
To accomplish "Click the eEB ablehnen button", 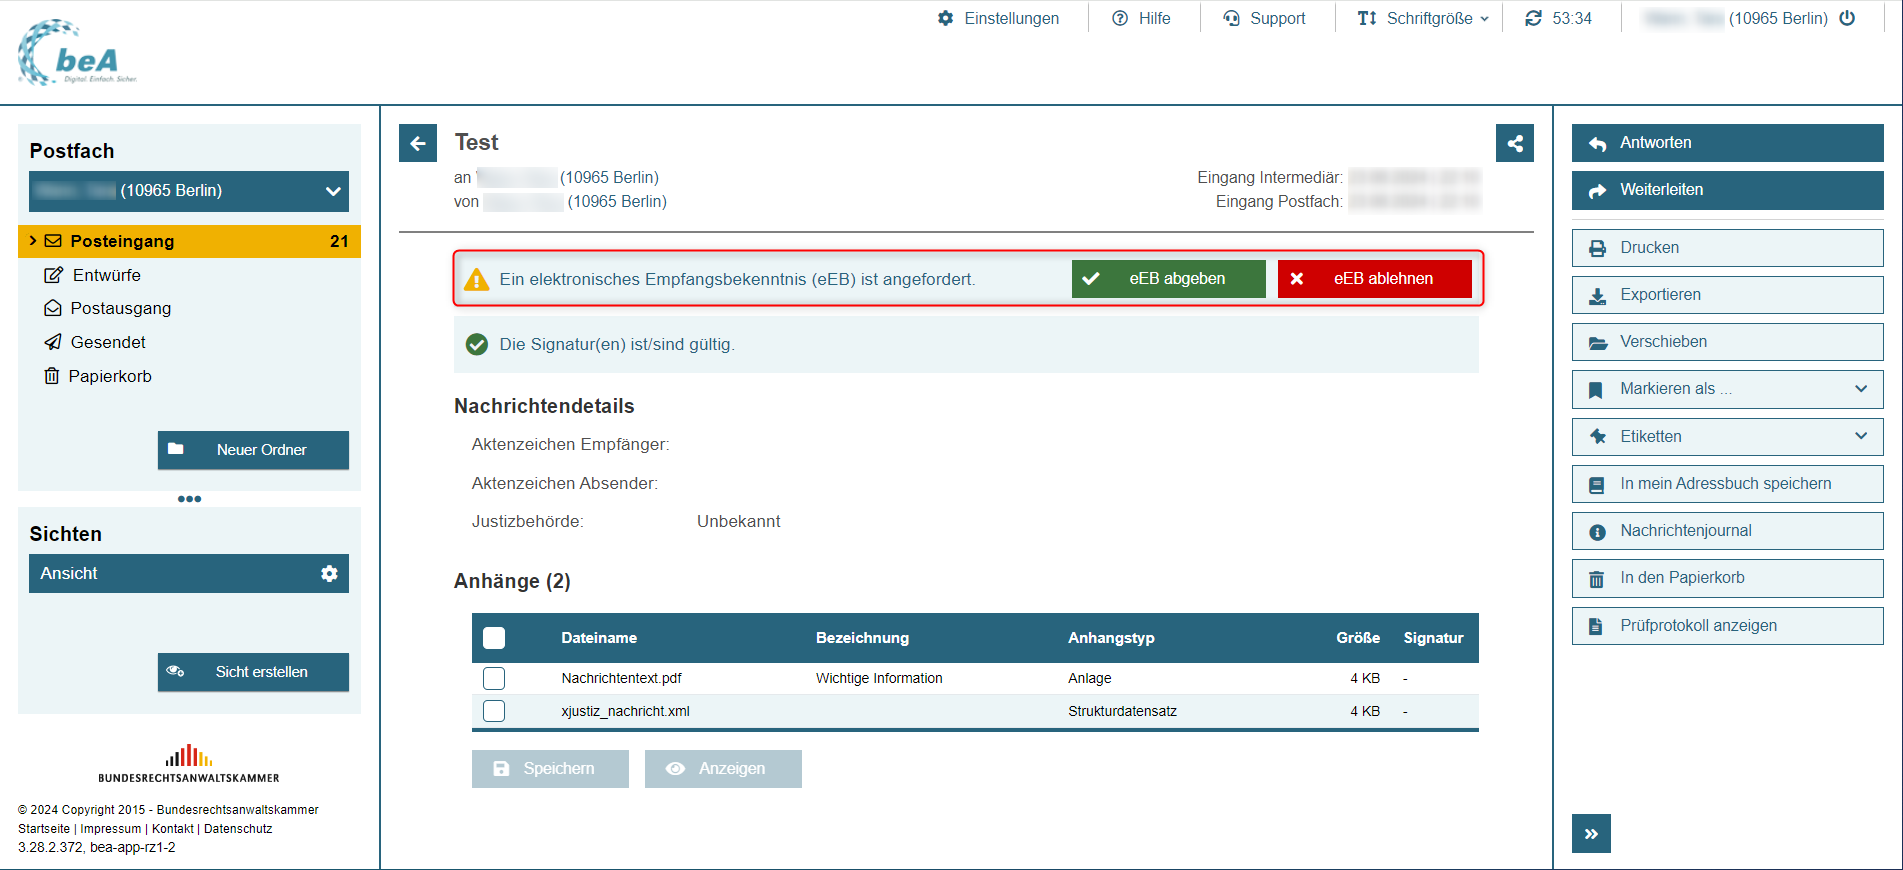I will [1374, 279].
